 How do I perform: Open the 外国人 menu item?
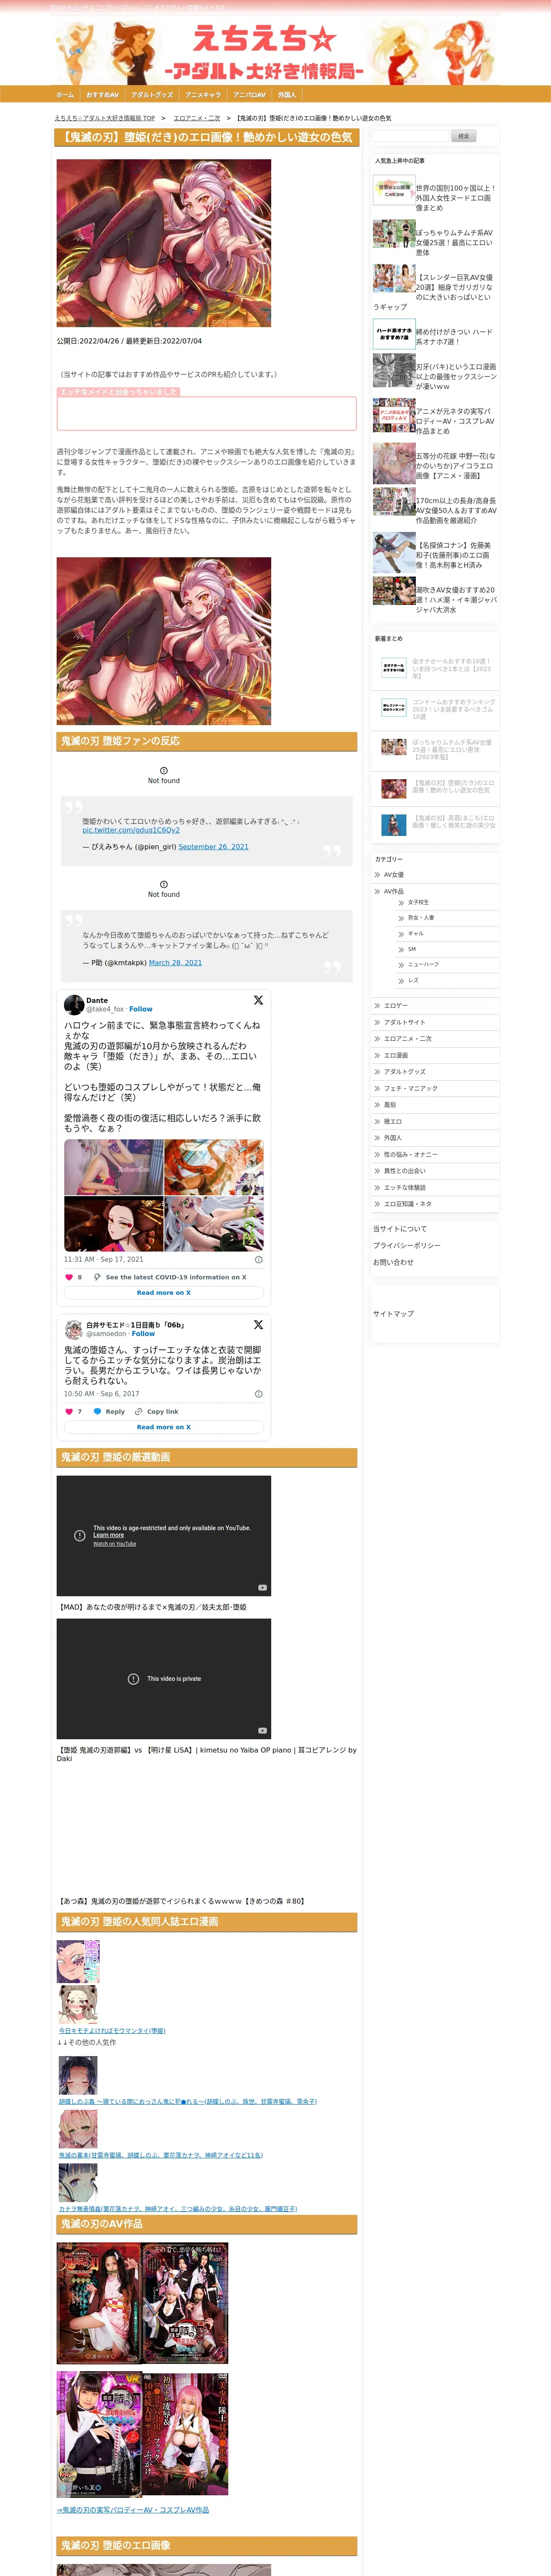coord(287,95)
